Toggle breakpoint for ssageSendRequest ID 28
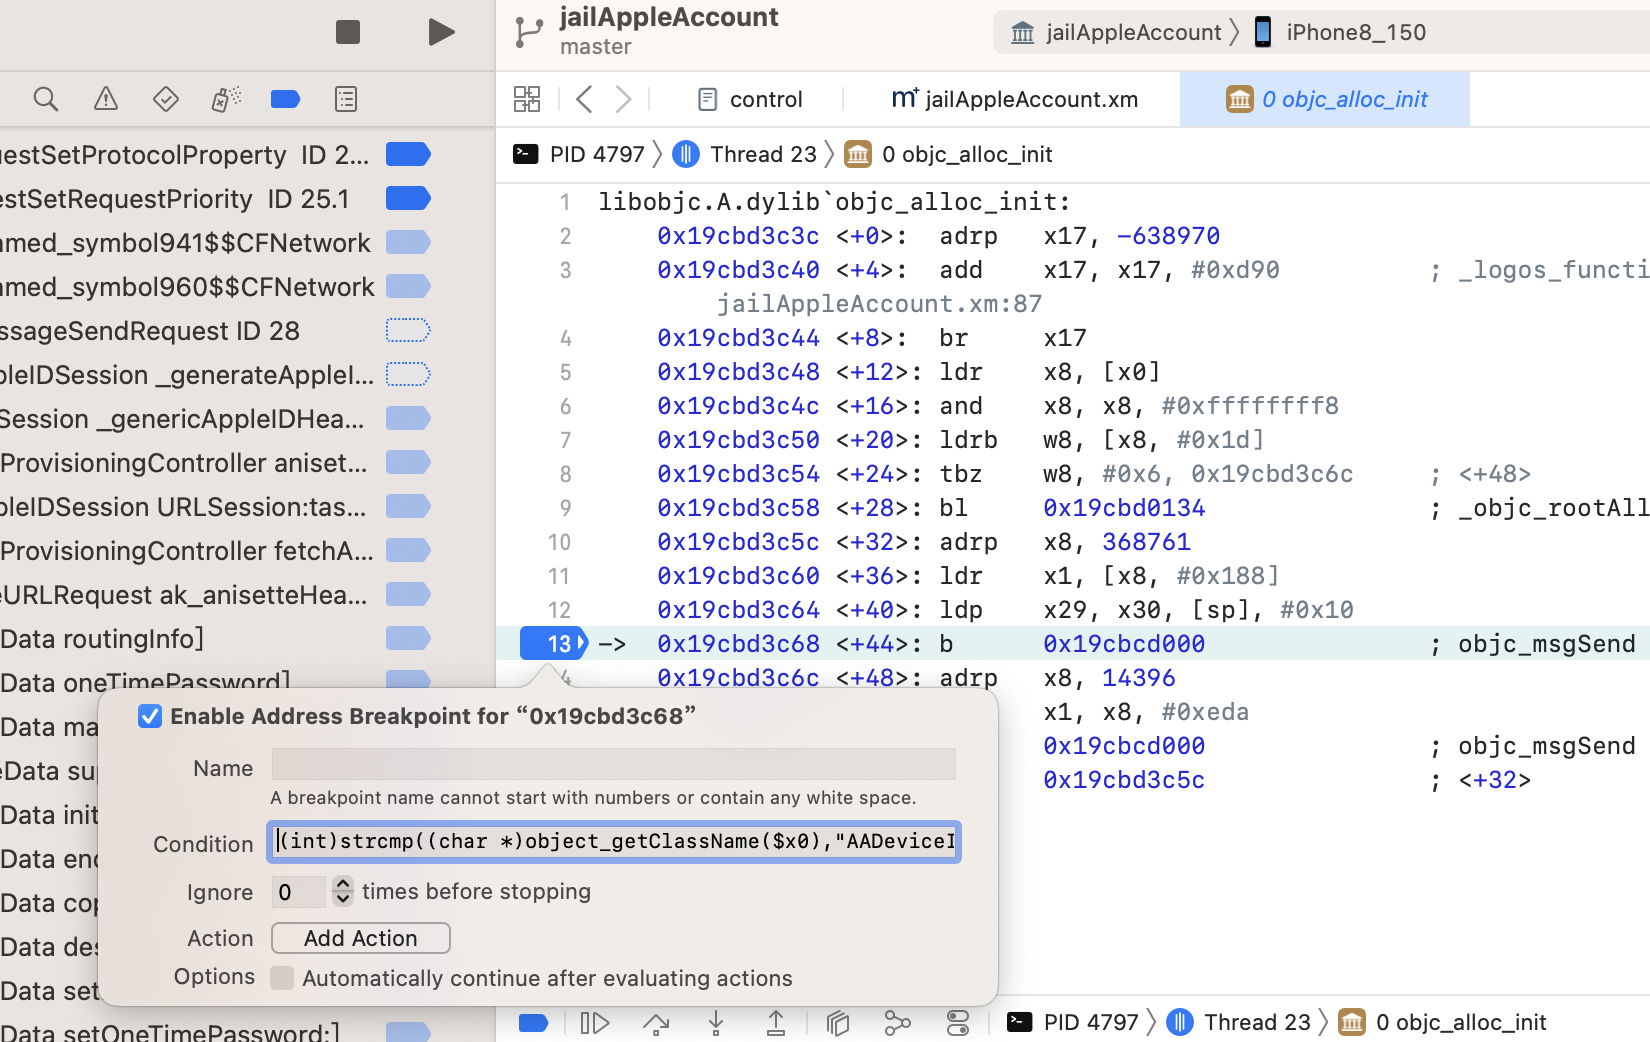Screen dimensions: 1650x1042 click(x=408, y=330)
